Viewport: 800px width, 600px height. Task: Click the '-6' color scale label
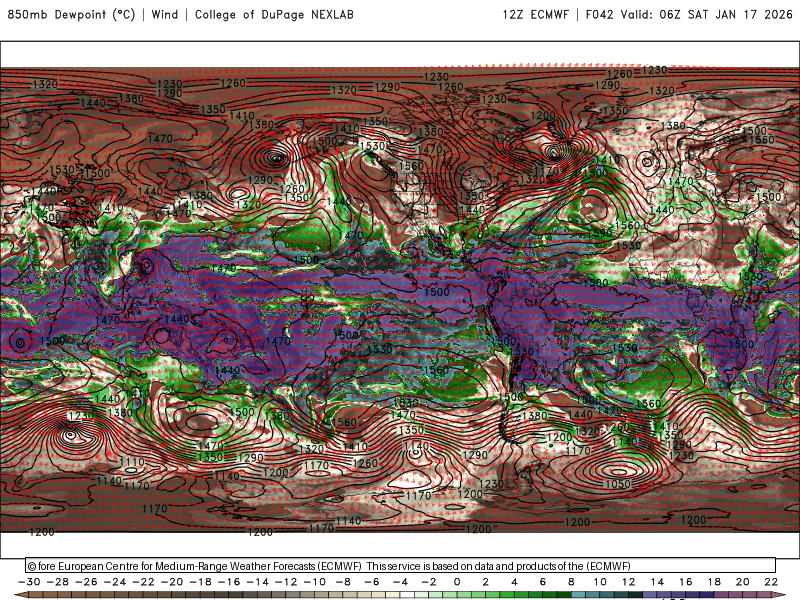[372, 582]
